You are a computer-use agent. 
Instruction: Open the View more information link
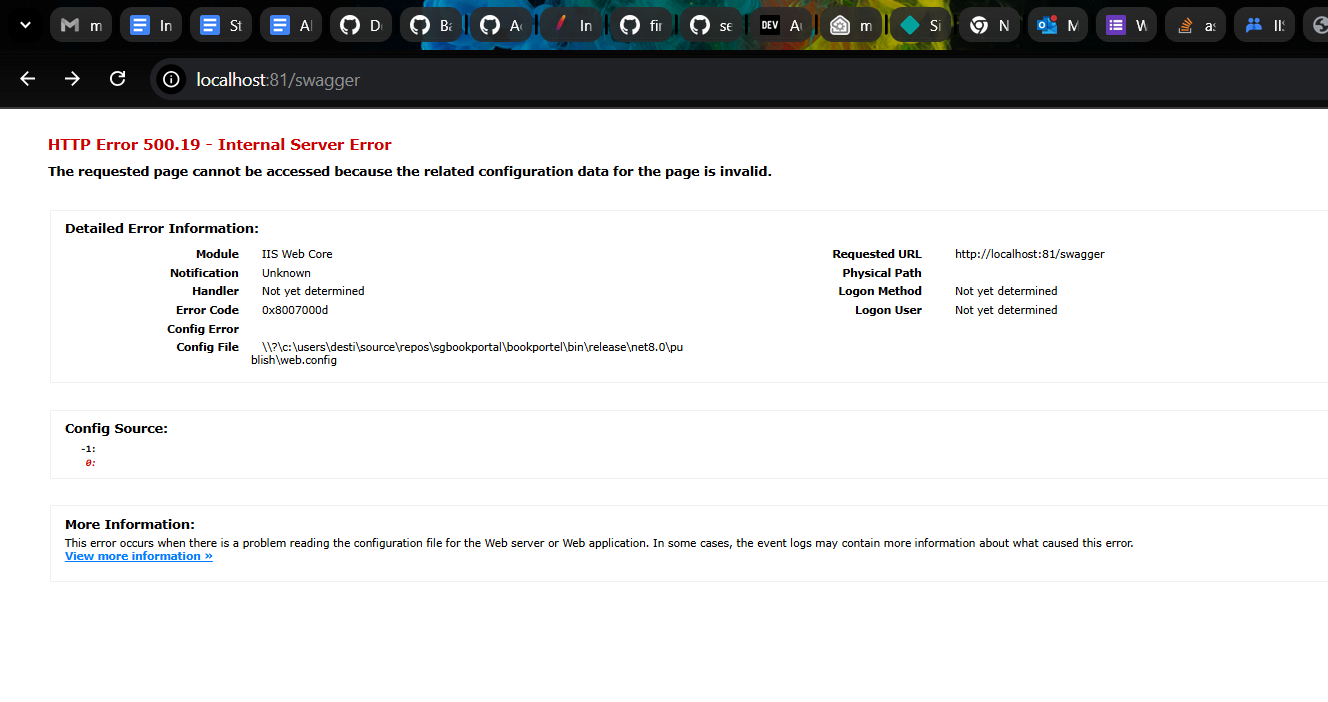pos(139,556)
